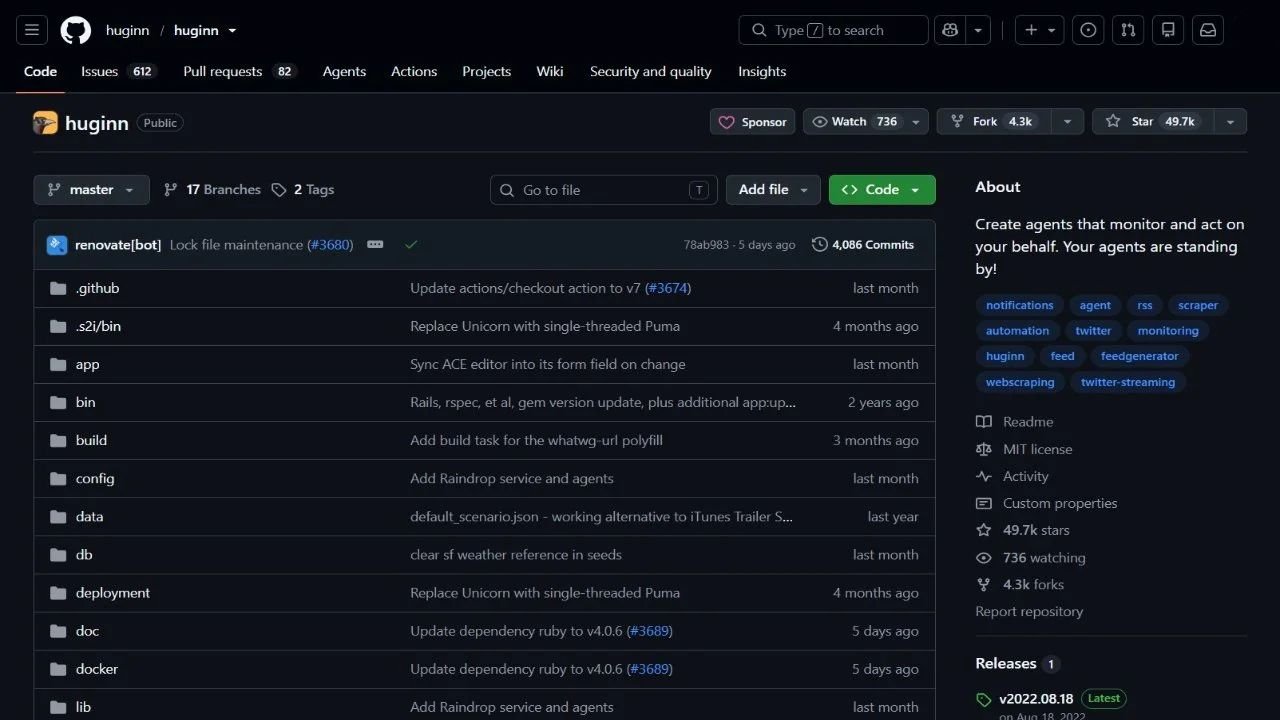Click the Activity pulse icon

[x=984, y=476]
